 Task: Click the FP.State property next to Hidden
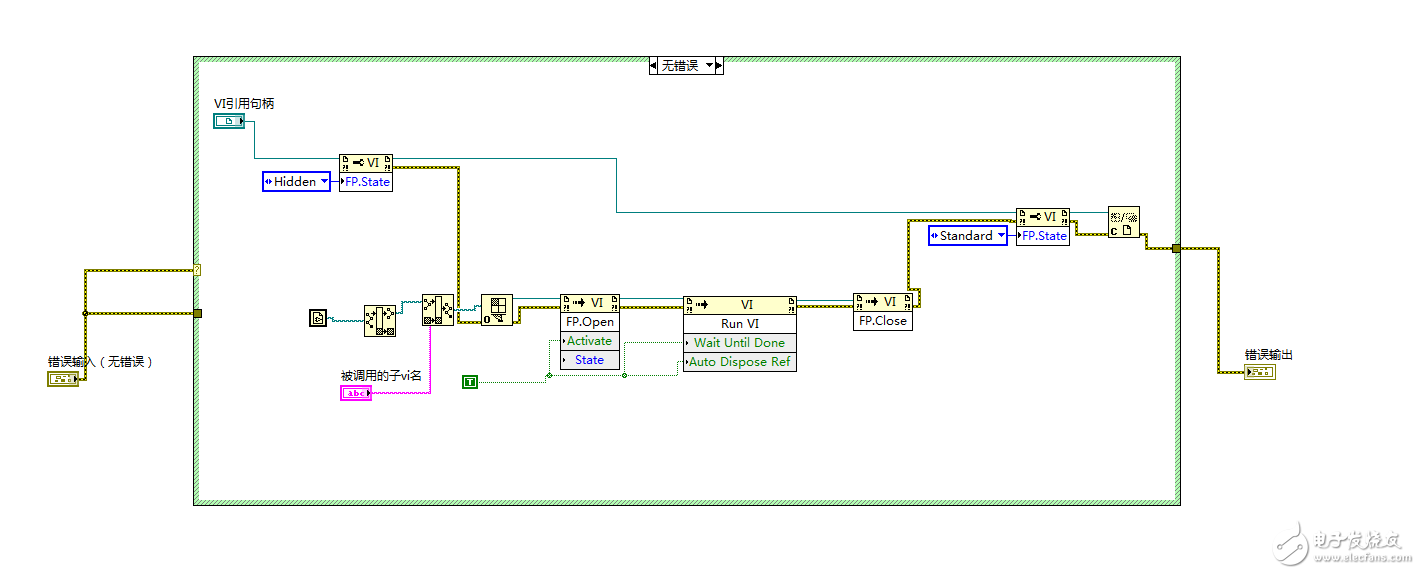coord(366,182)
